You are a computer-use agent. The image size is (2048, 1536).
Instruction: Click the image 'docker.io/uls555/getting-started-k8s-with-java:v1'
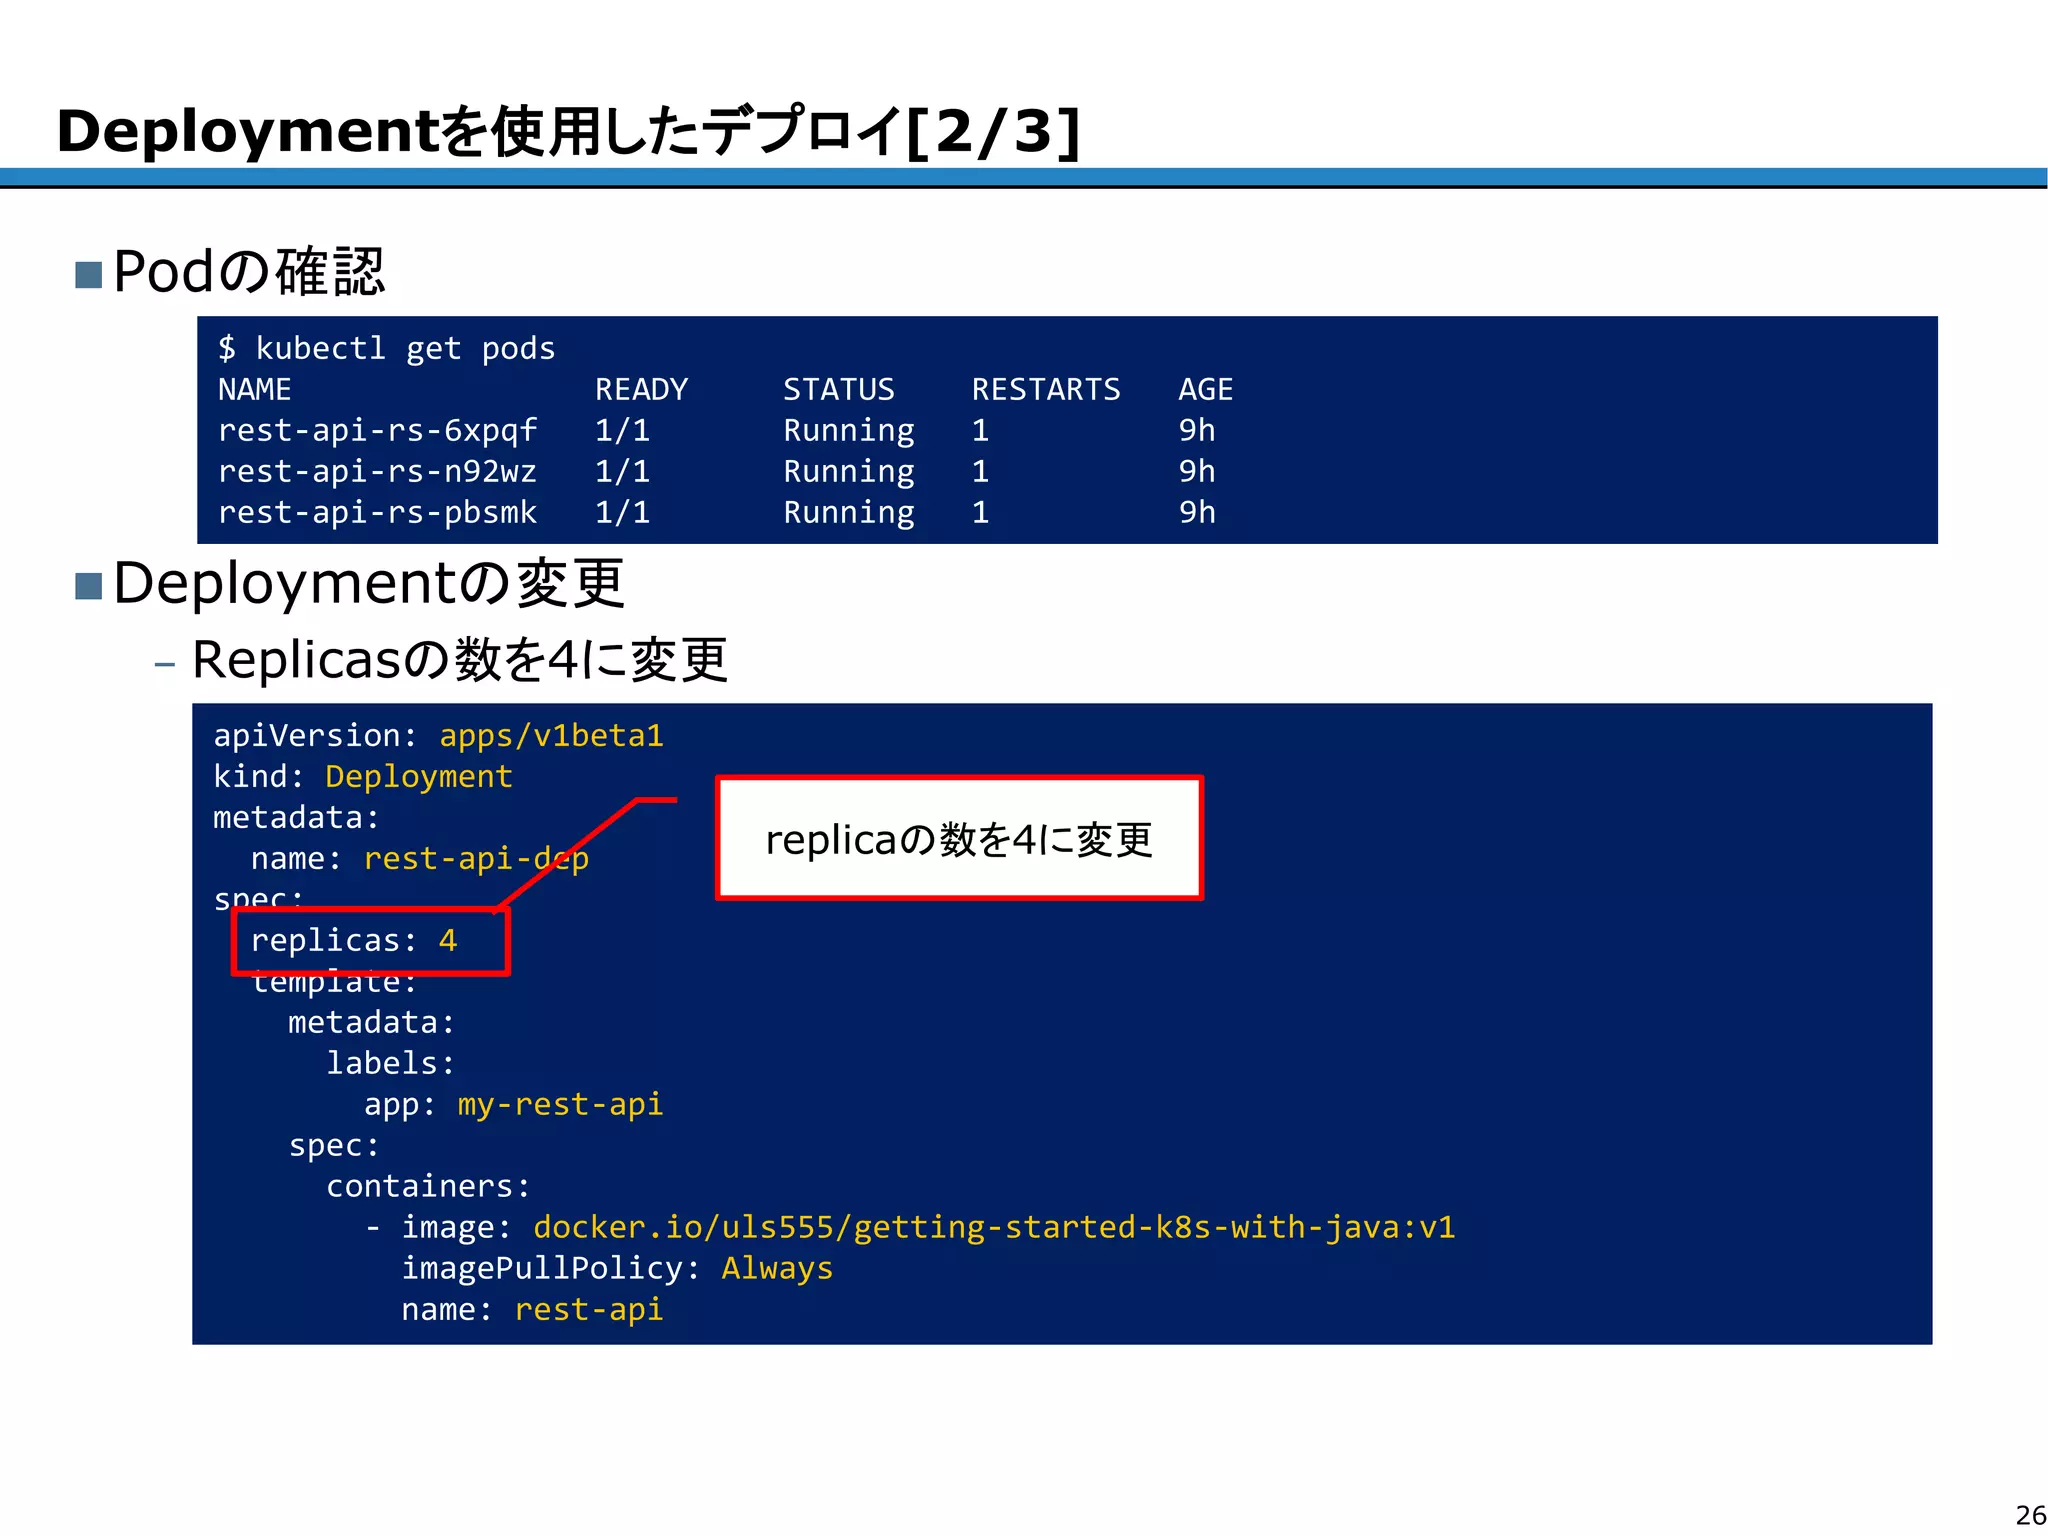tap(994, 1228)
